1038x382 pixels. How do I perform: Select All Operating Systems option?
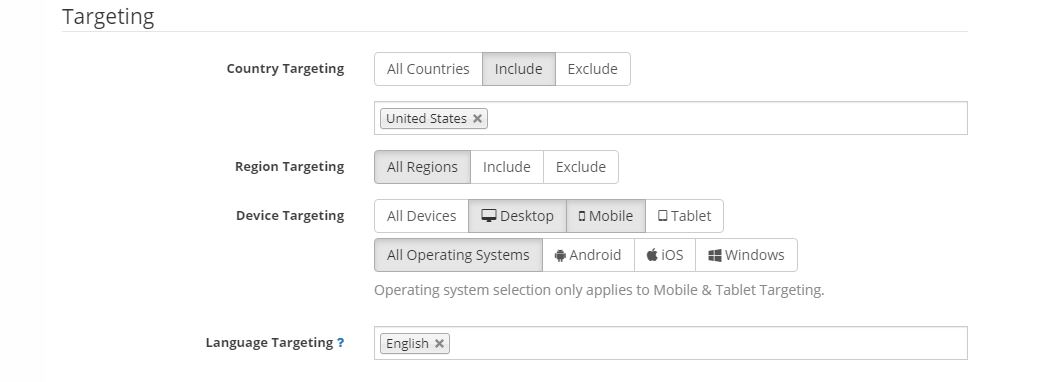coord(458,255)
